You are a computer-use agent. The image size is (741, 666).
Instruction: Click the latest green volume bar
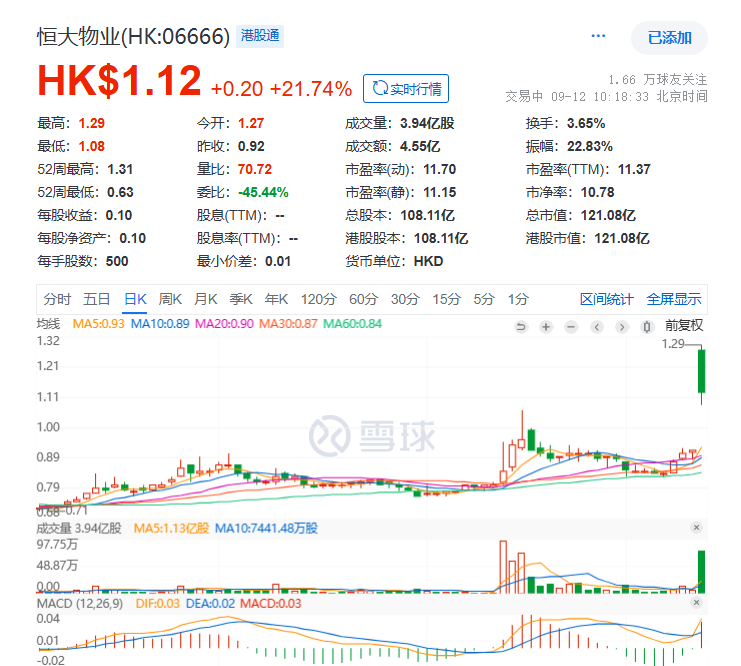(x=702, y=571)
